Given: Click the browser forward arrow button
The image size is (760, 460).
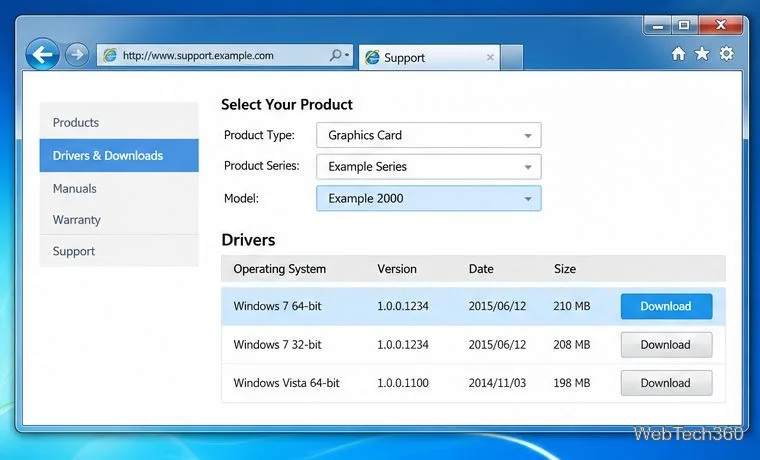Looking at the screenshot, I should (77, 54).
